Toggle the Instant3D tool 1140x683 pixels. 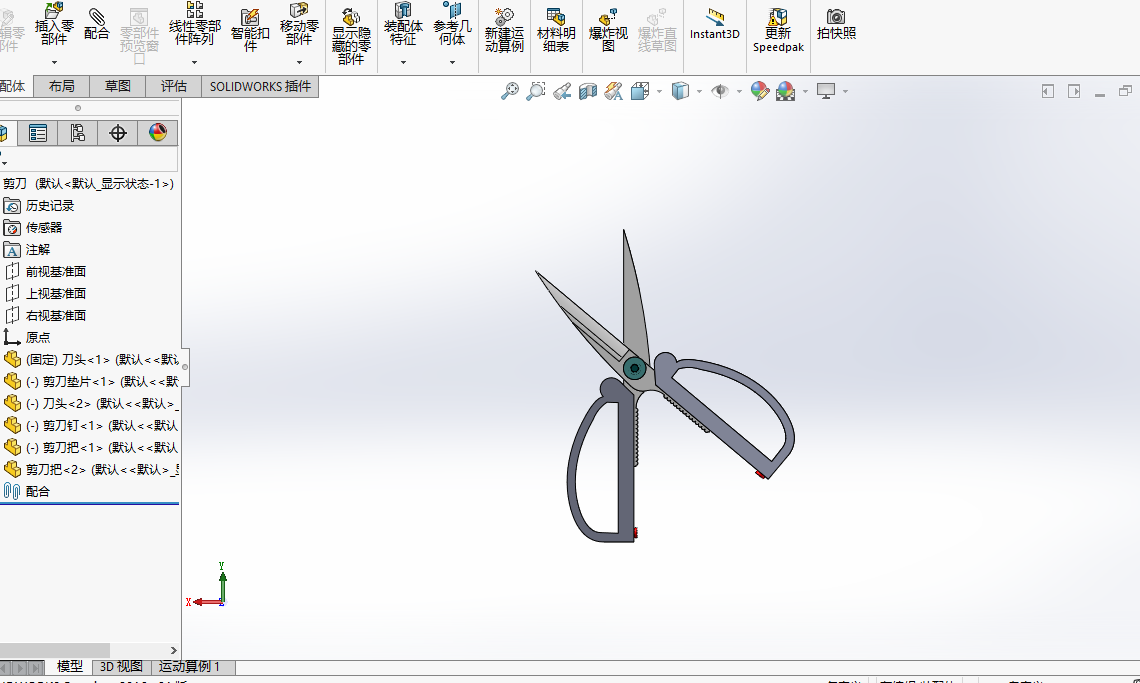[x=715, y=24]
